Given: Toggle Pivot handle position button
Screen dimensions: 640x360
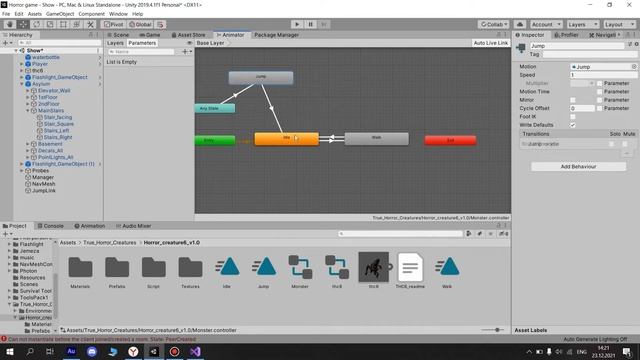Looking at the screenshot, I should coord(113,24).
